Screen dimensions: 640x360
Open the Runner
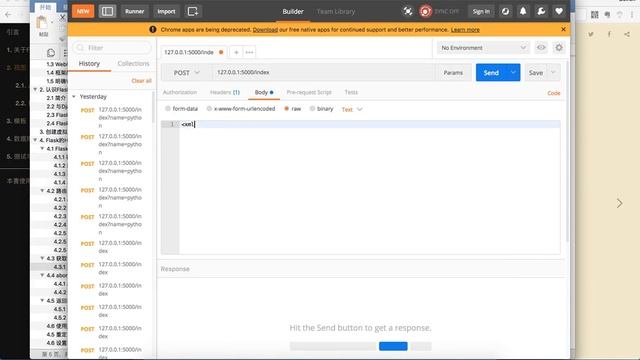point(134,11)
